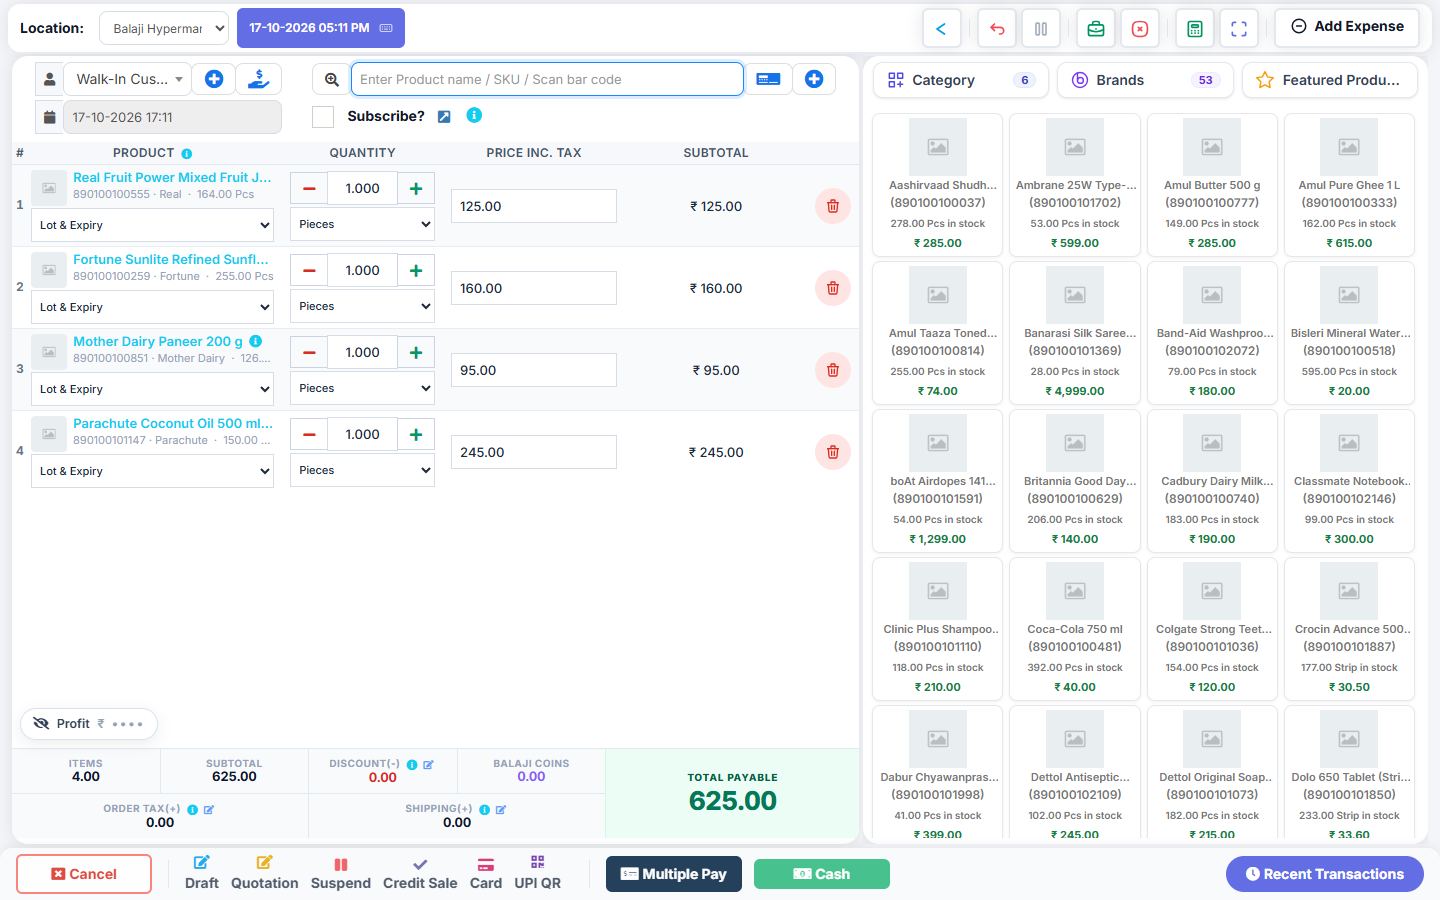1440x900 pixels.
Task: Open the Balaji Hypermart location dropdown
Action: coord(164,28)
